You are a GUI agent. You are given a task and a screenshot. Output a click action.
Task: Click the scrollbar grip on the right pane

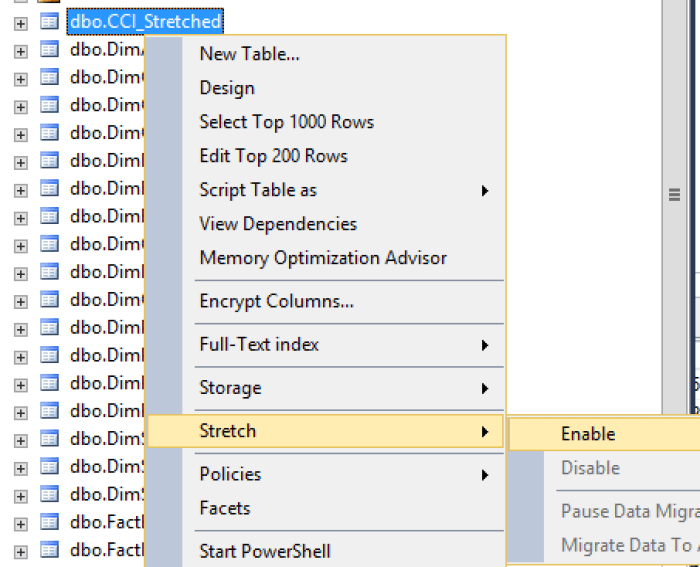pos(674,195)
